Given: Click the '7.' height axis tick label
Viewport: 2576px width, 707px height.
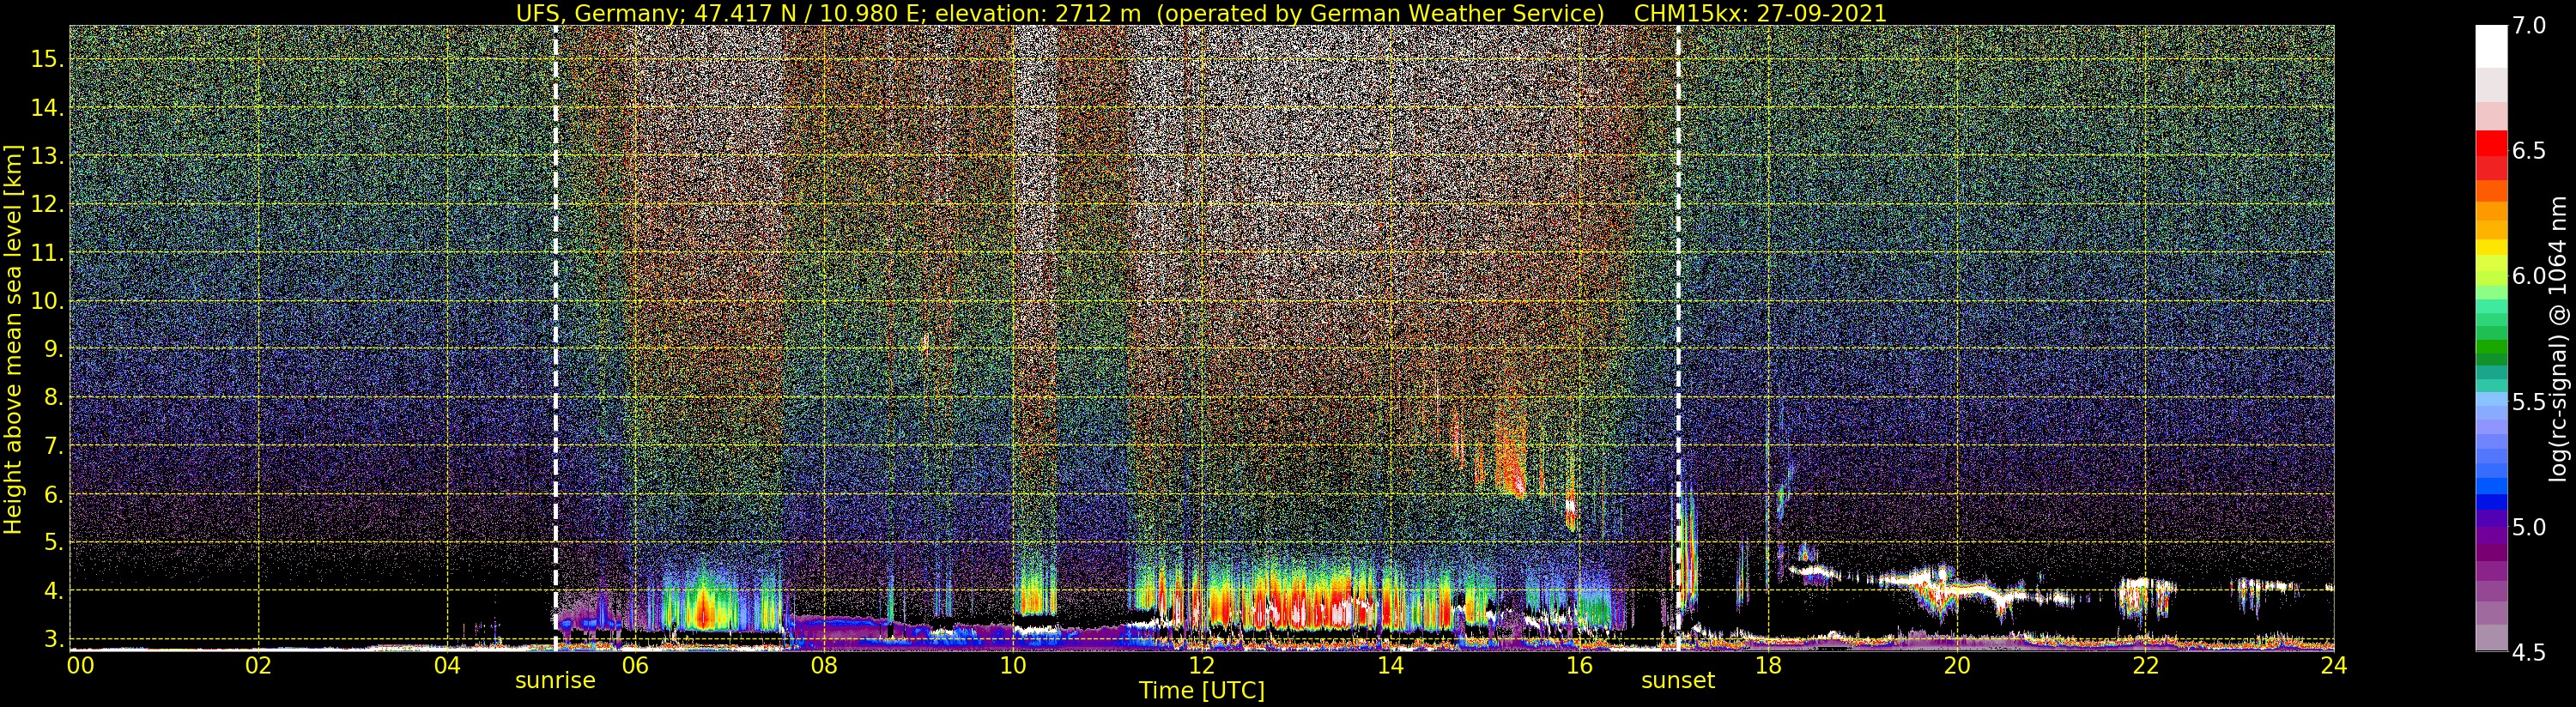Looking at the screenshot, I should click(54, 446).
